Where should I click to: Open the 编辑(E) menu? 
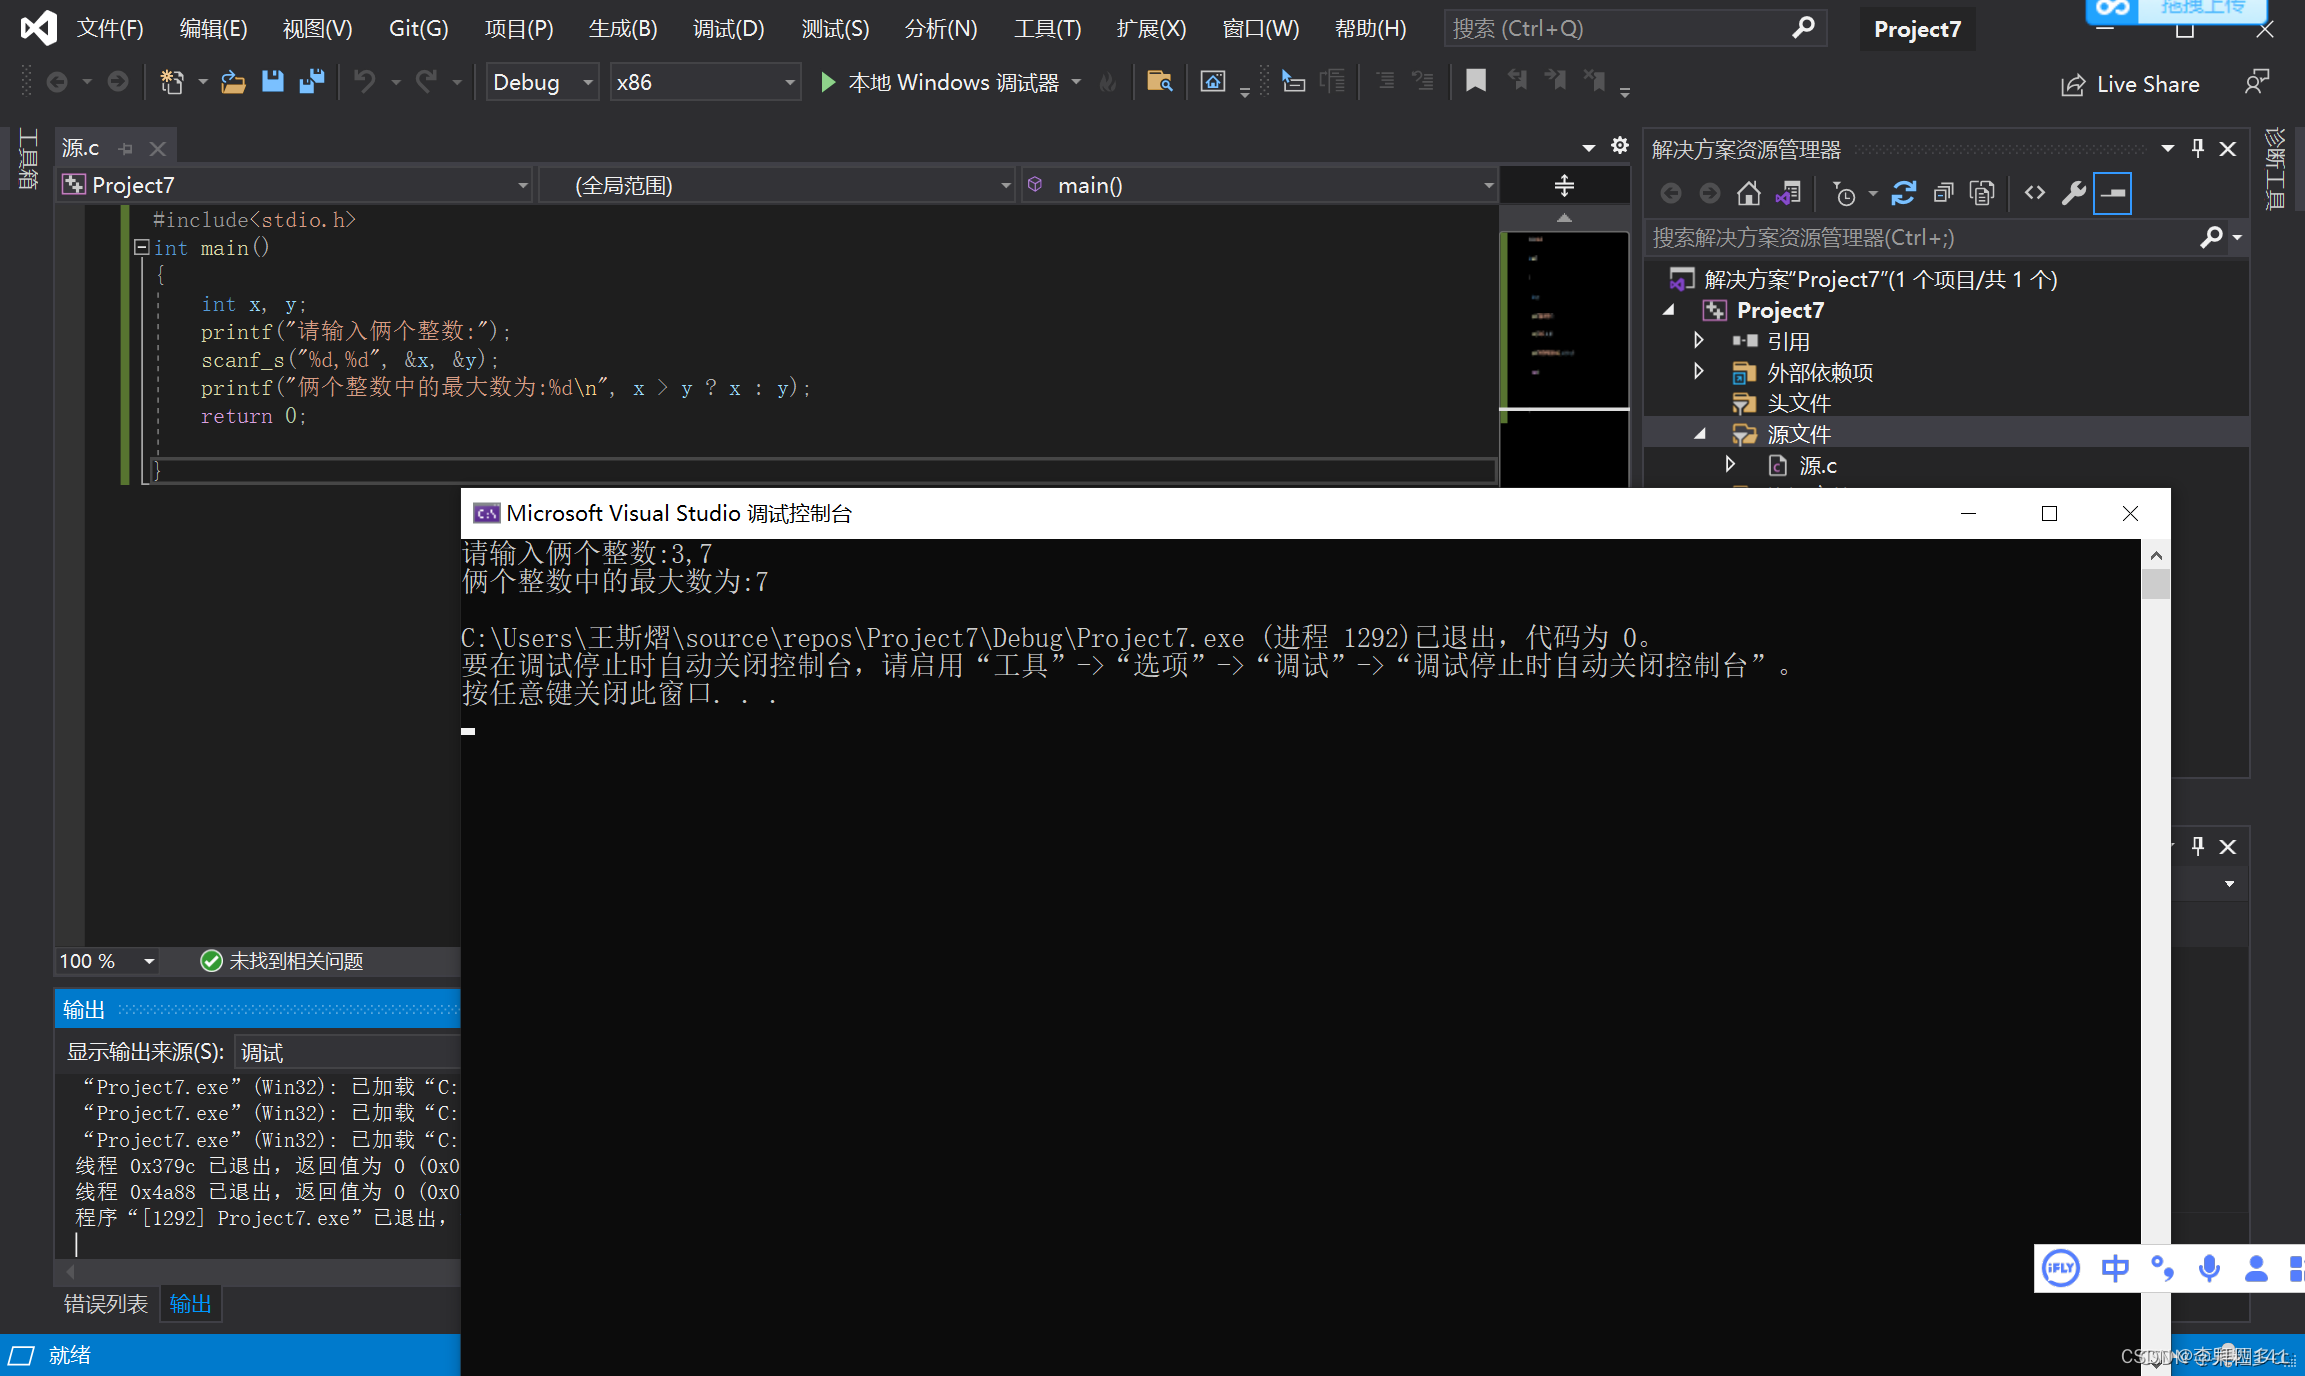tap(213, 28)
